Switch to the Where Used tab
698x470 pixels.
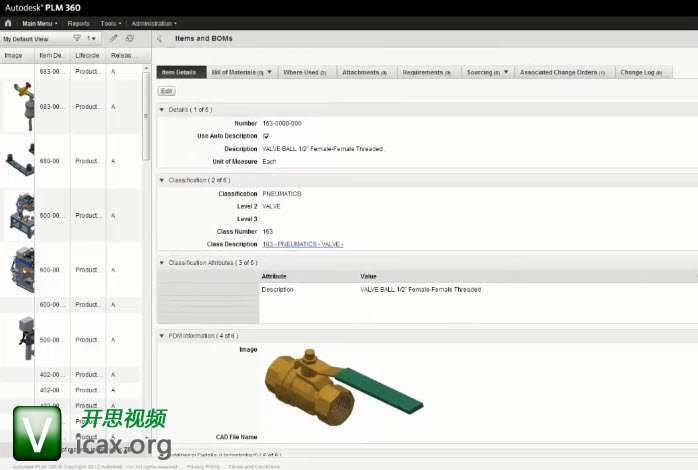[x=307, y=72]
